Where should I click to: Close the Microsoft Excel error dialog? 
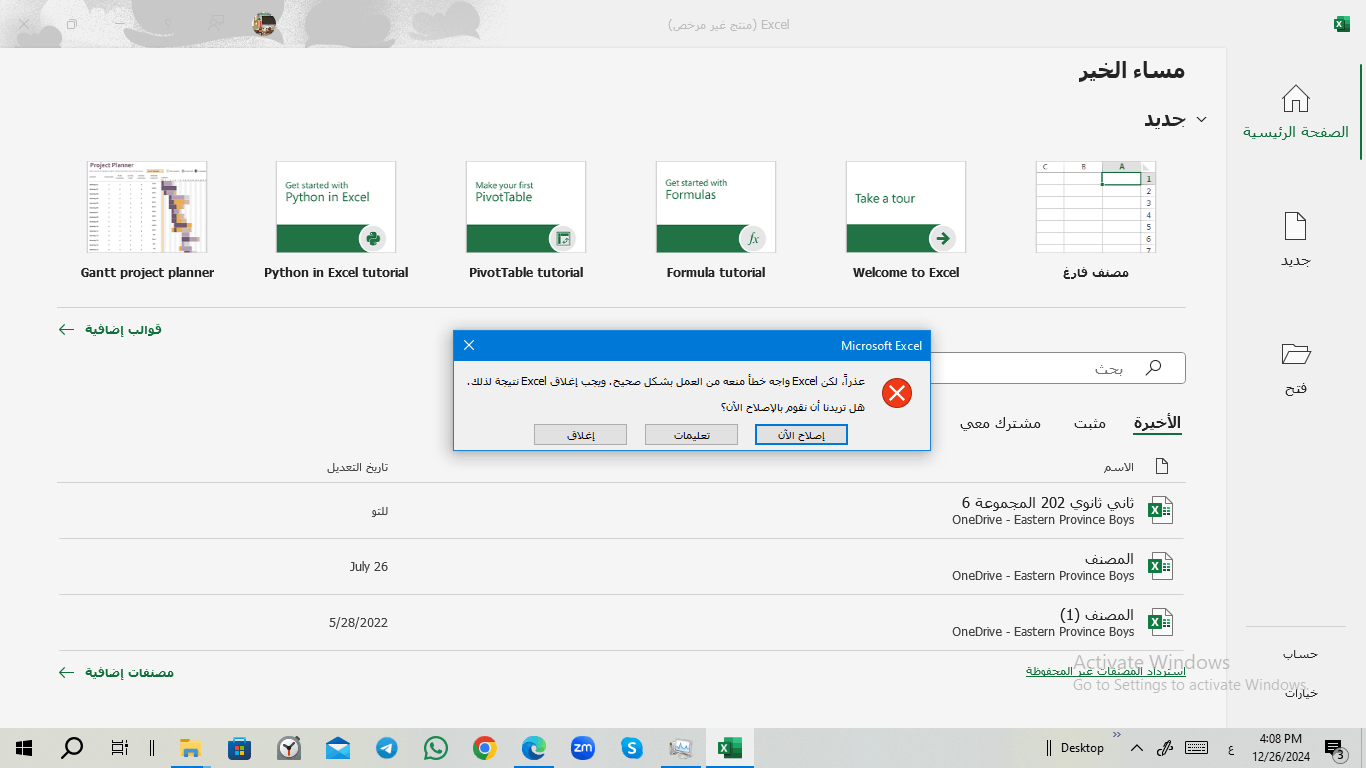click(469, 345)
